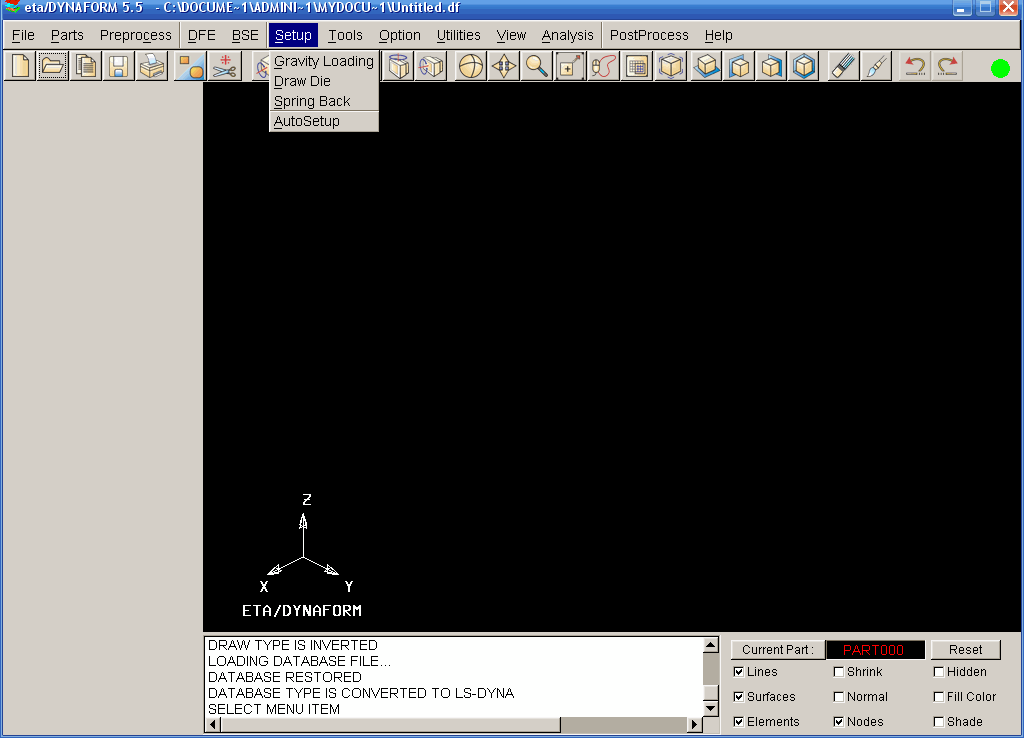Click the message log scroll-right arrow
The image size is (1024, 738).
pos(695,724)
